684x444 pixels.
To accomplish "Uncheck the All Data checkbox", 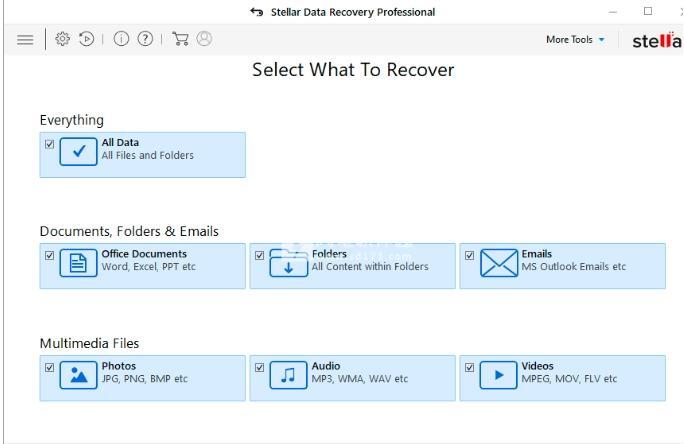I will click(49, 144).
